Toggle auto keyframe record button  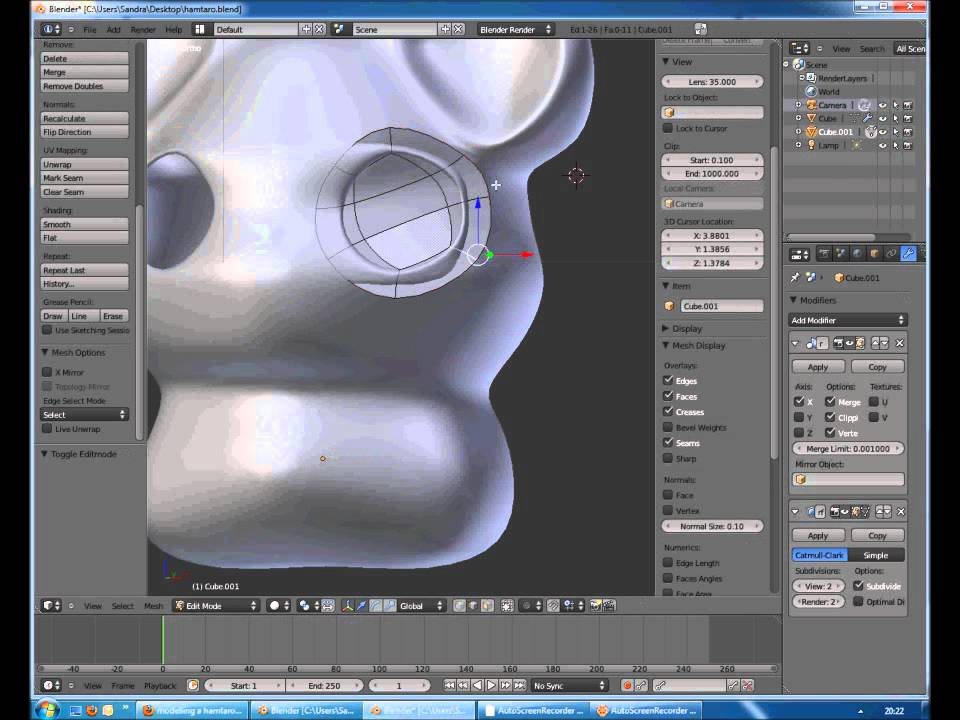point(627,686)
